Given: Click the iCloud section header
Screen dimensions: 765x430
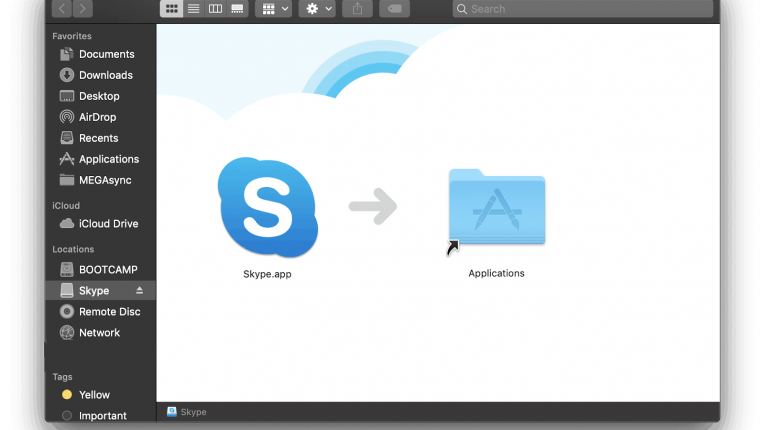Looking at the screenshot, I should pos(66,205).
